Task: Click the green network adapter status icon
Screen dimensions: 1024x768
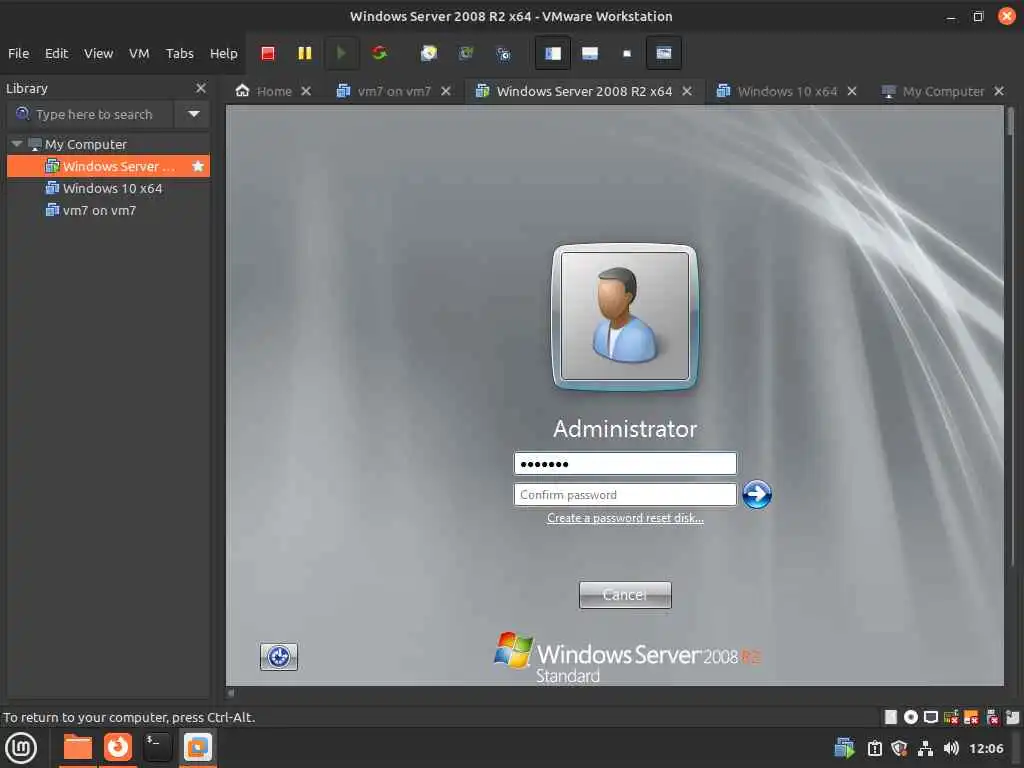Action: [951, 717]
